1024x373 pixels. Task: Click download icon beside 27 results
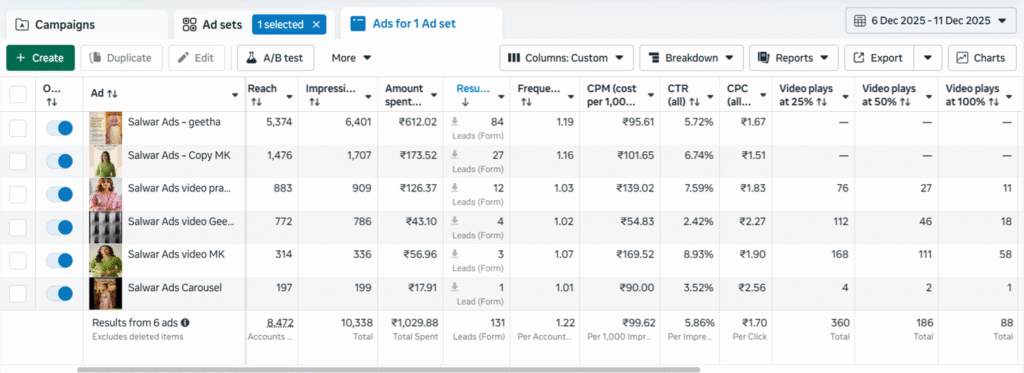pyautogui.click(x=455, y=155)
